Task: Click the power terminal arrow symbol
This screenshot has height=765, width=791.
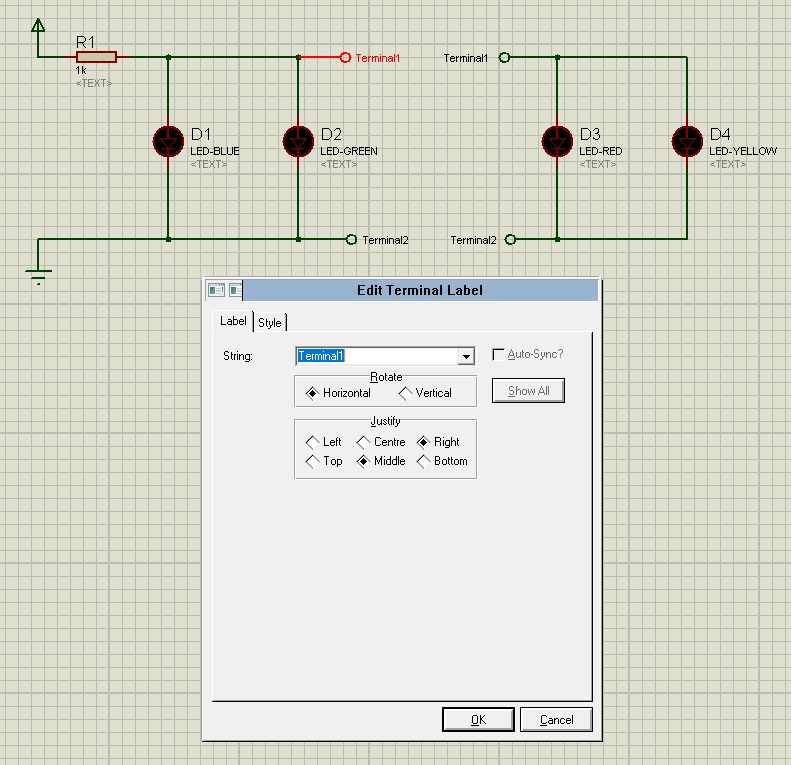Action: pos(38,25)
